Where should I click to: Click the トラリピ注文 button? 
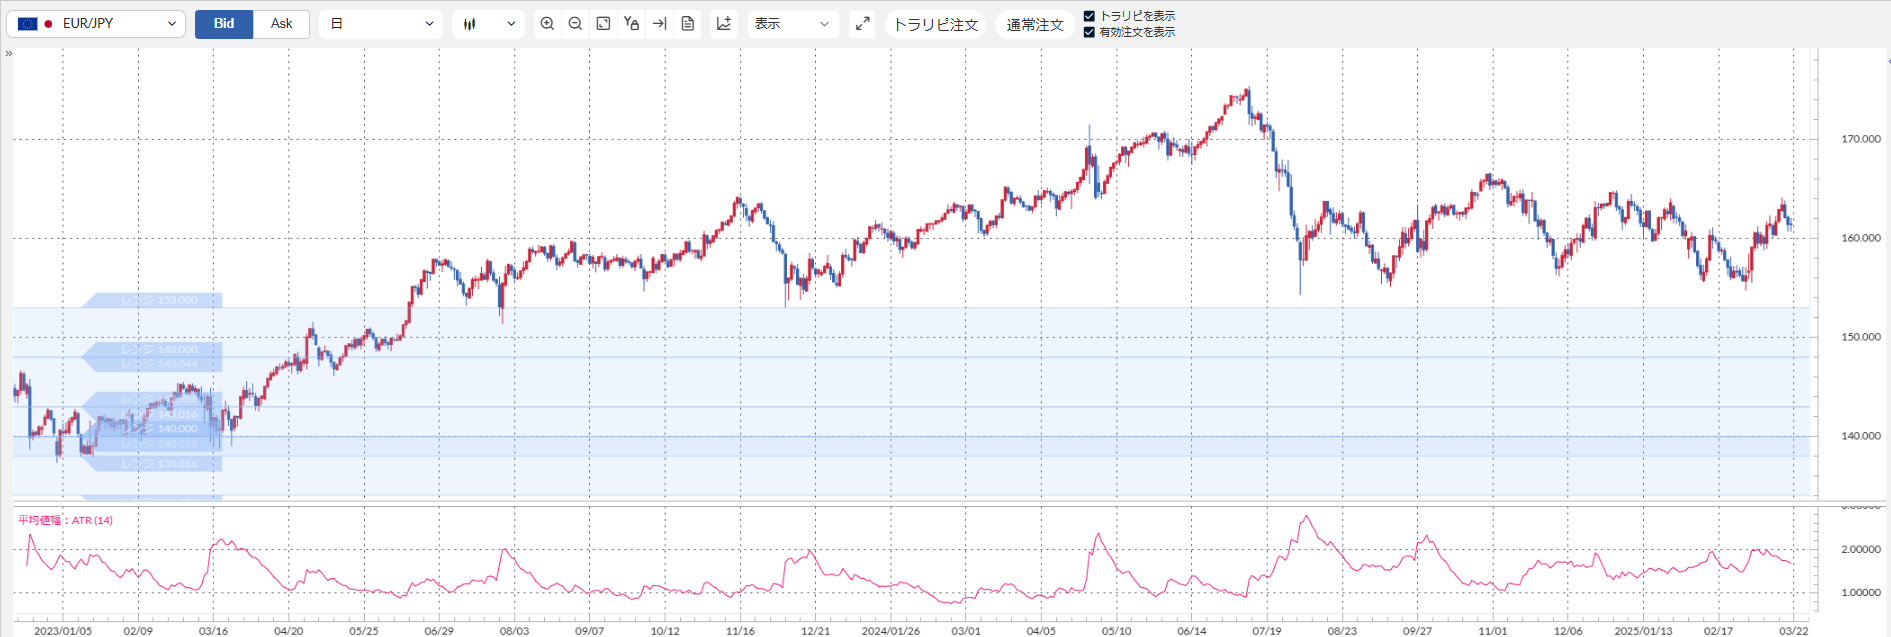(x=936, y=24)
